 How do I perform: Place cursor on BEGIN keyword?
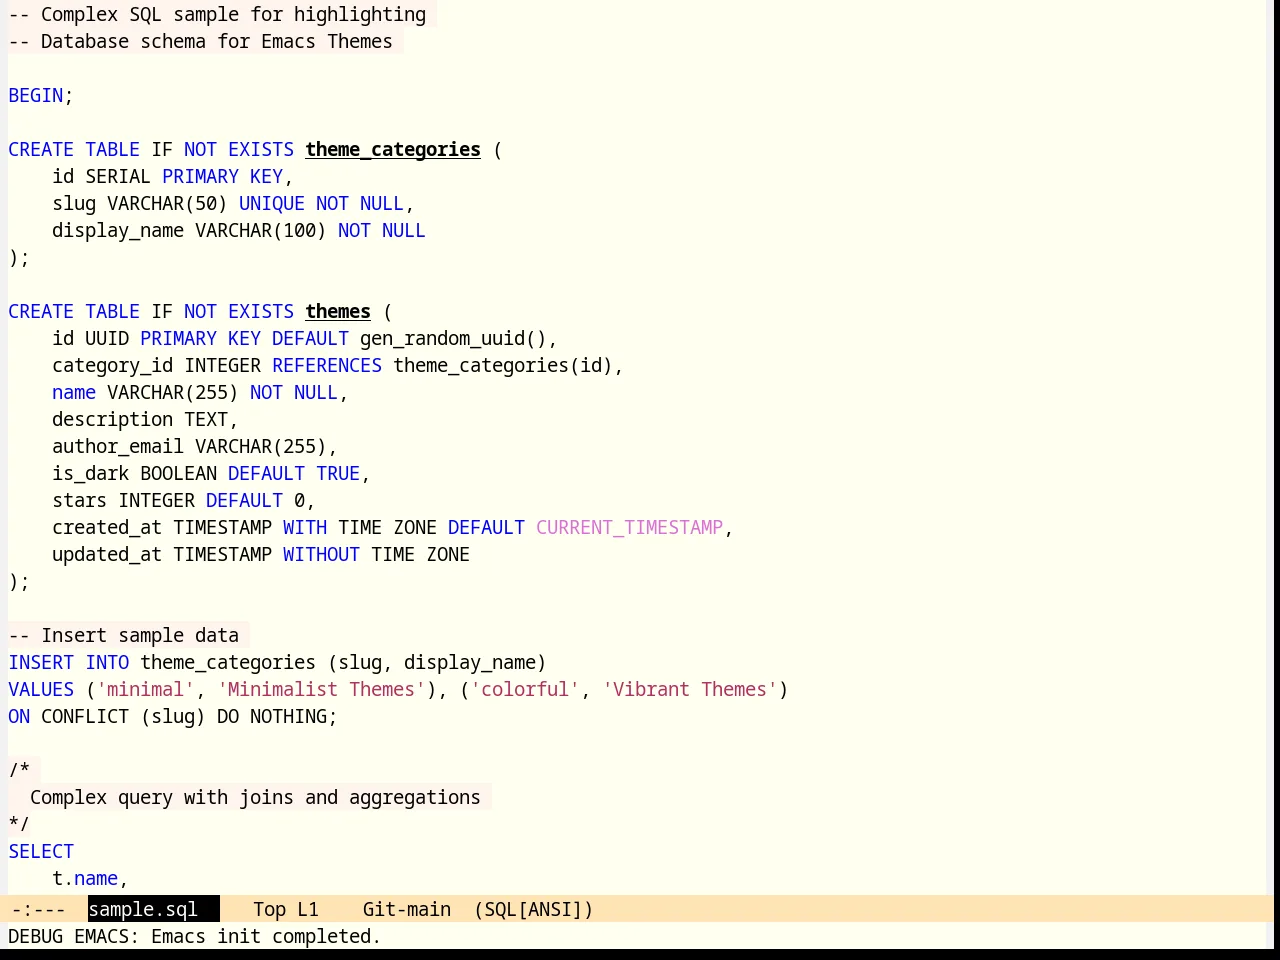coord(36,95)
